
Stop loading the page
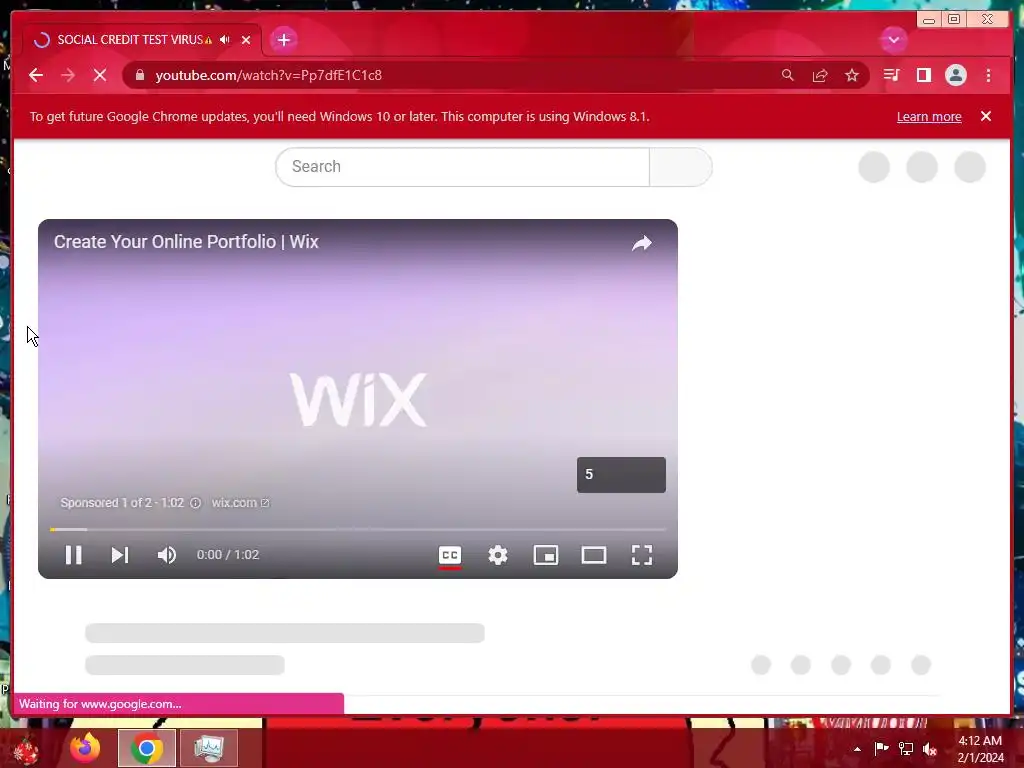pos(100,75)
